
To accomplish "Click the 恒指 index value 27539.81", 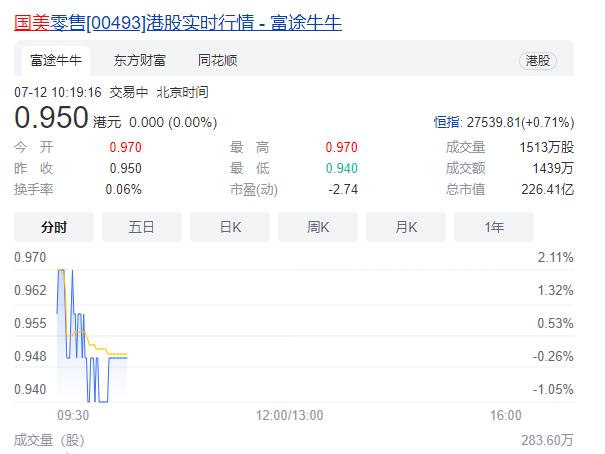I will pyautogui.click(x=503, y=123).
